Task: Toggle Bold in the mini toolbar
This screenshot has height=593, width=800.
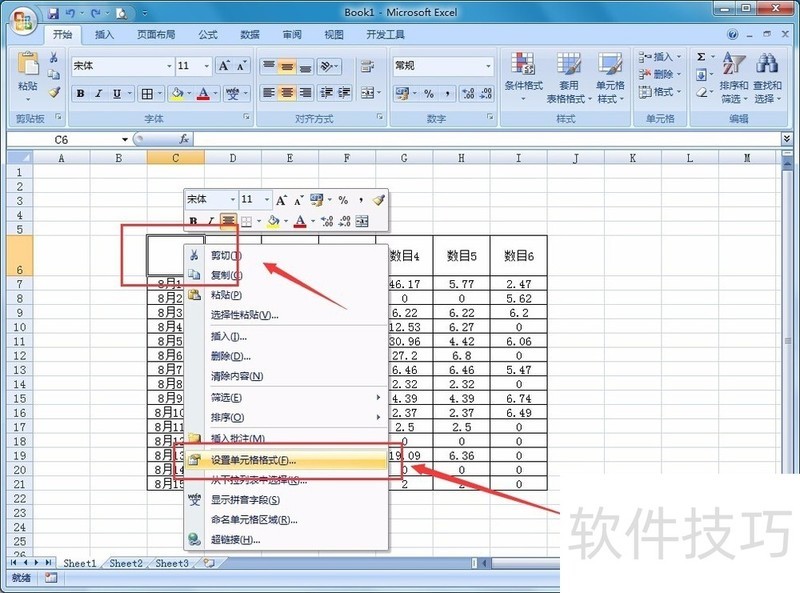Action: (193, 221)
